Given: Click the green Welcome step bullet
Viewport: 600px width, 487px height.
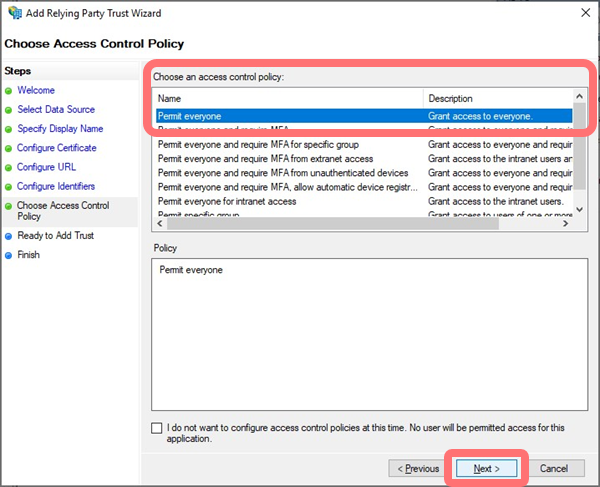Looking at the screenshot, I should pos(9,91).
